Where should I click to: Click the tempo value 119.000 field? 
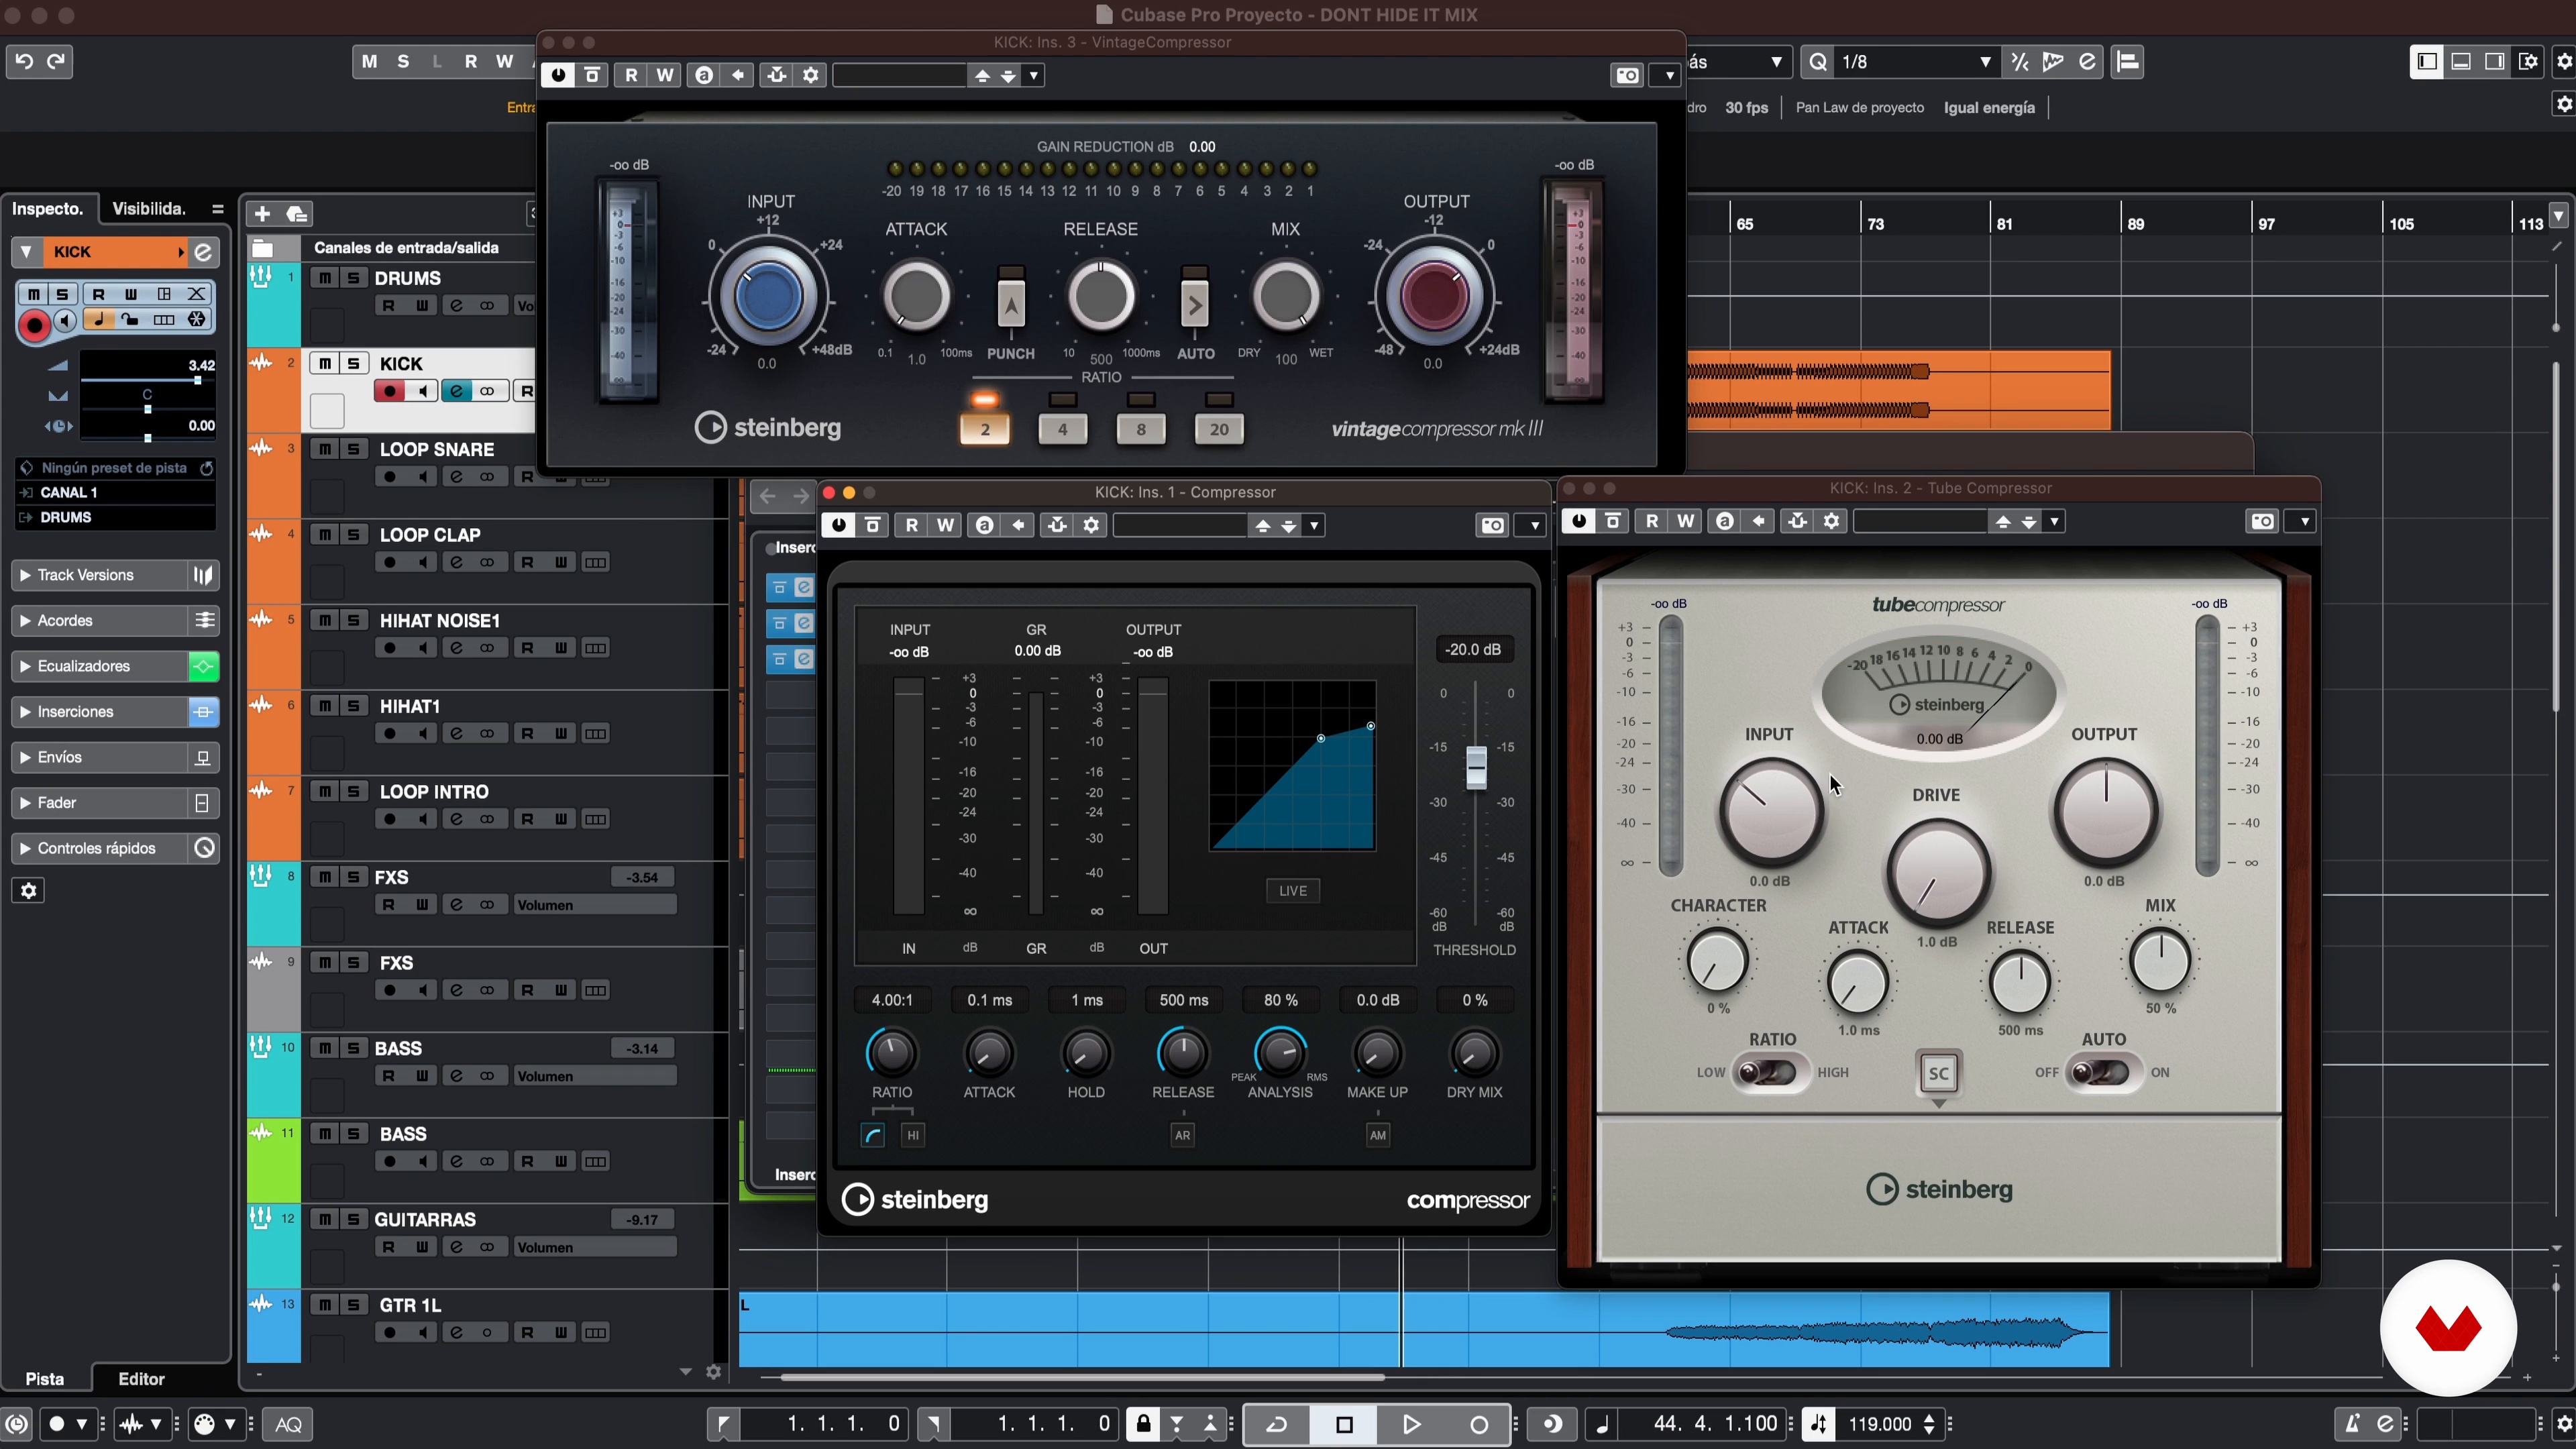click(1880, 1424)
